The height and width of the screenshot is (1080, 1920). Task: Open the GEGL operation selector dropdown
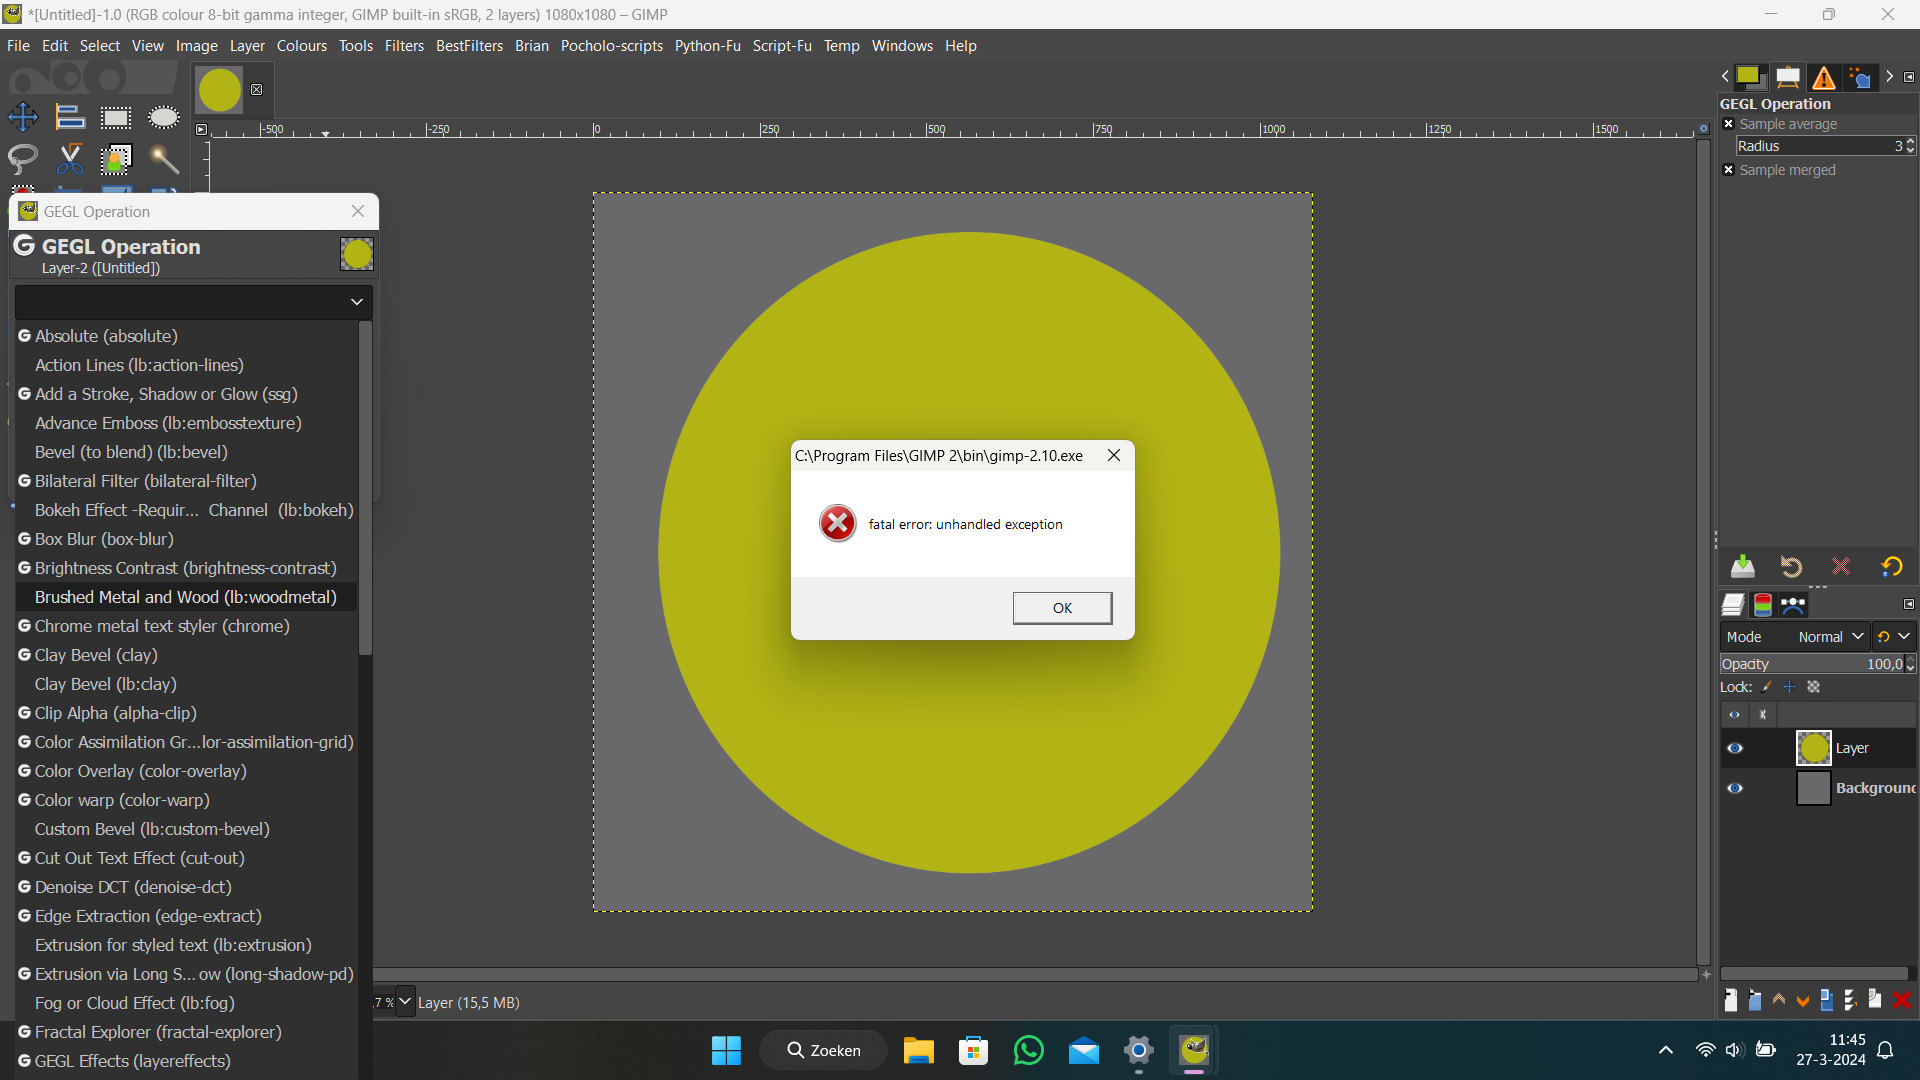(193, 302)
